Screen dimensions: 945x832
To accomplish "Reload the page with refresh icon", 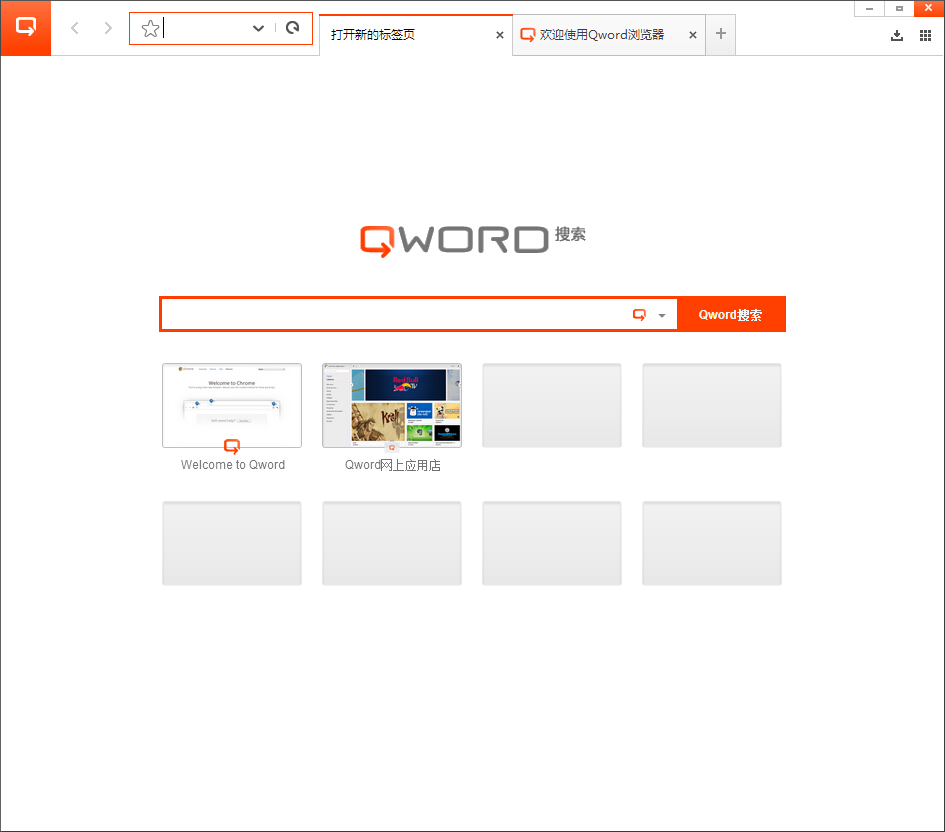I will pos(293,28).
